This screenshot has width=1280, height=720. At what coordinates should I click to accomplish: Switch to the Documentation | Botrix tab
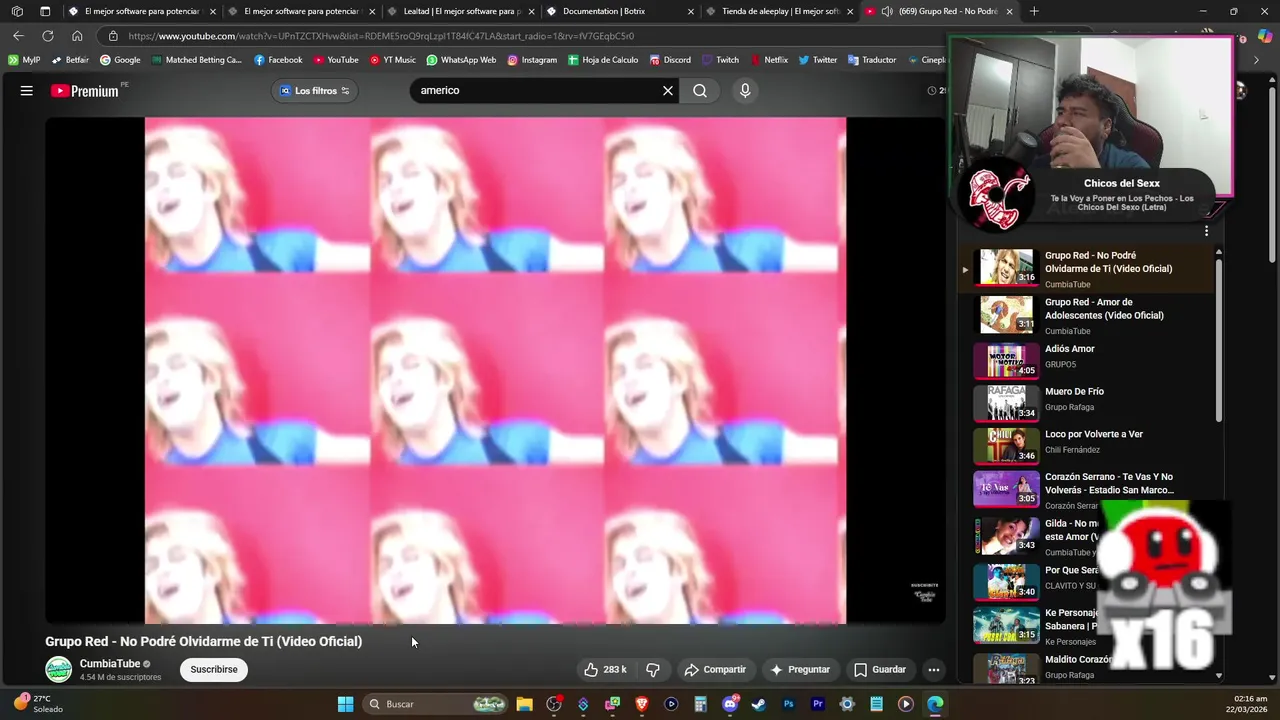click(620, 11)
